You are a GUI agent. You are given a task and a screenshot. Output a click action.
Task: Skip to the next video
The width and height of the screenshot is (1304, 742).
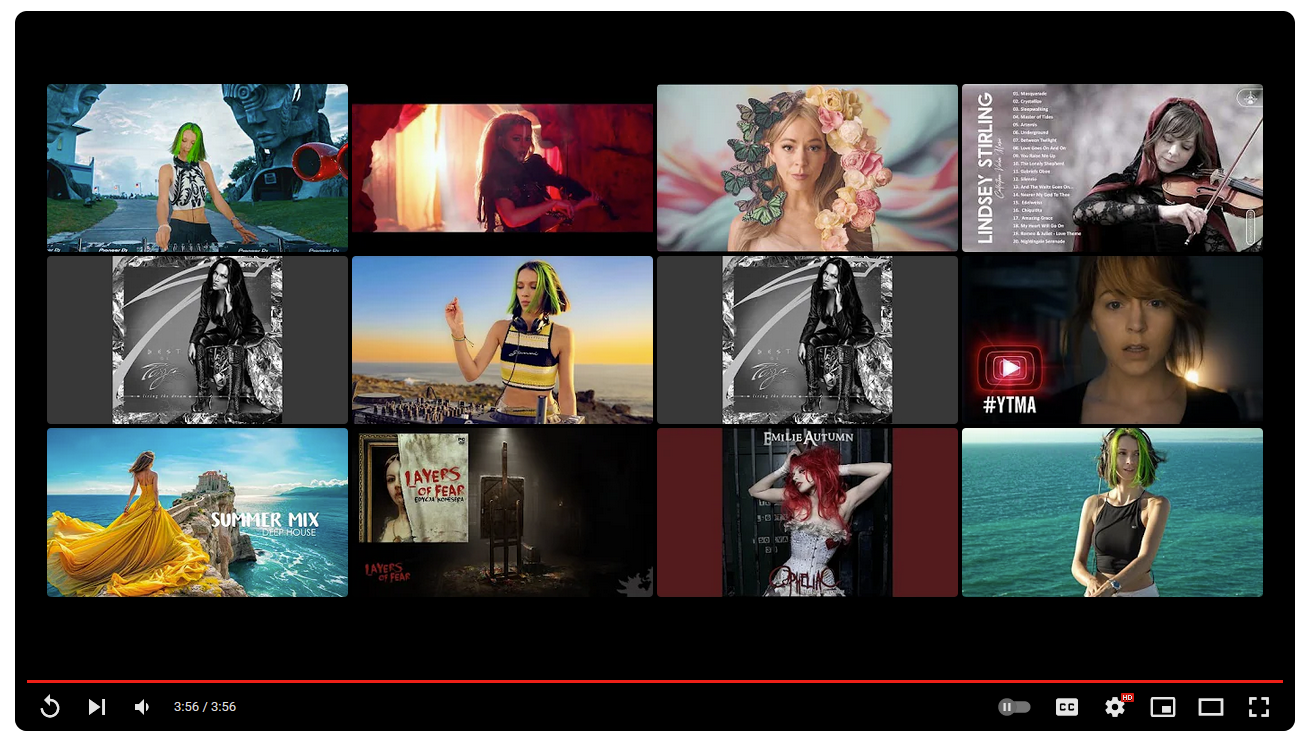[x=96, y=707]
